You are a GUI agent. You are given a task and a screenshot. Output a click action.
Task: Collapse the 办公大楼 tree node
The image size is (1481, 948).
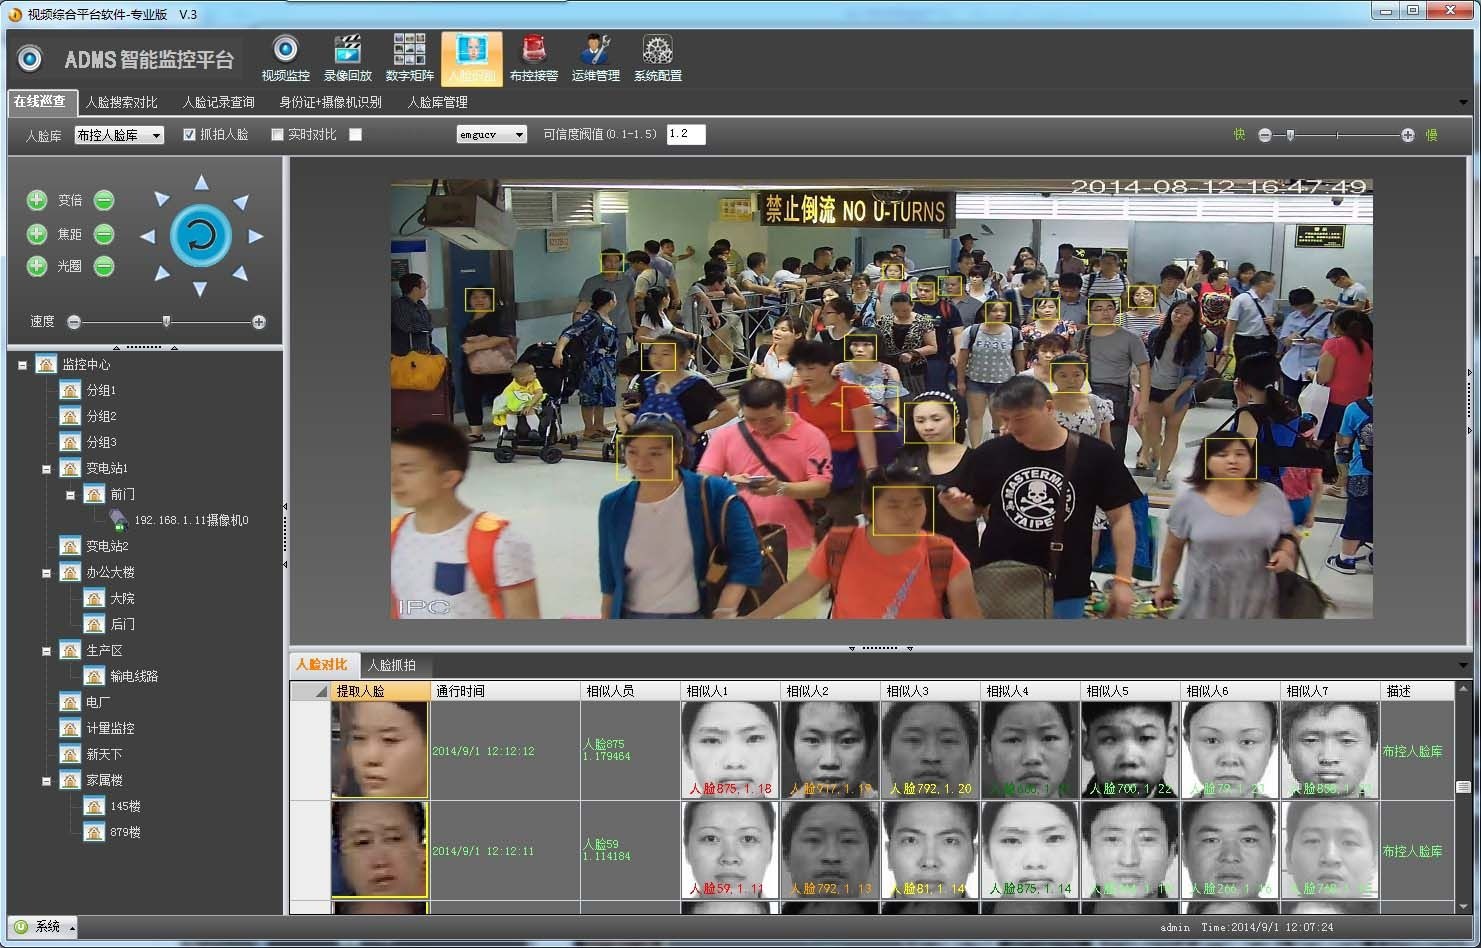[x=46, y=573]
